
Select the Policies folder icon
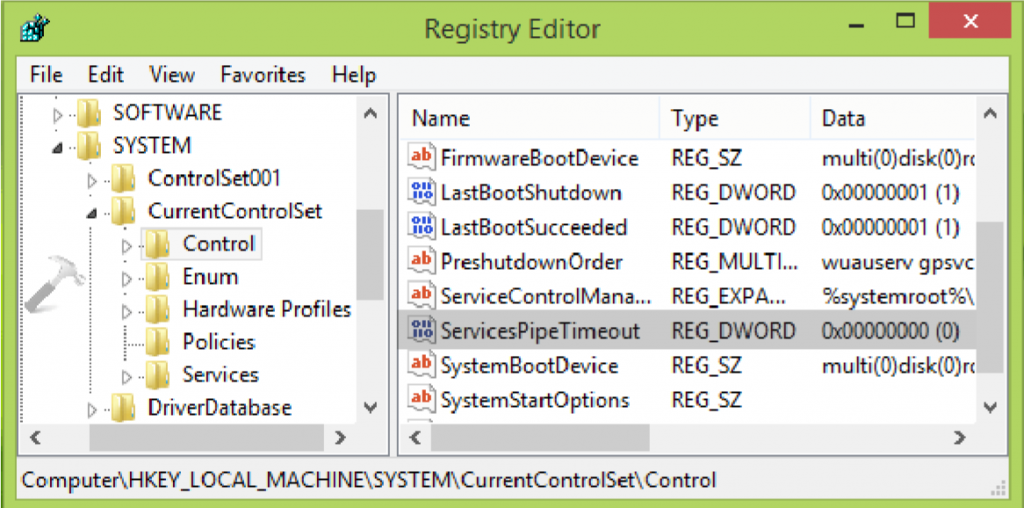[x=158, y=341]
